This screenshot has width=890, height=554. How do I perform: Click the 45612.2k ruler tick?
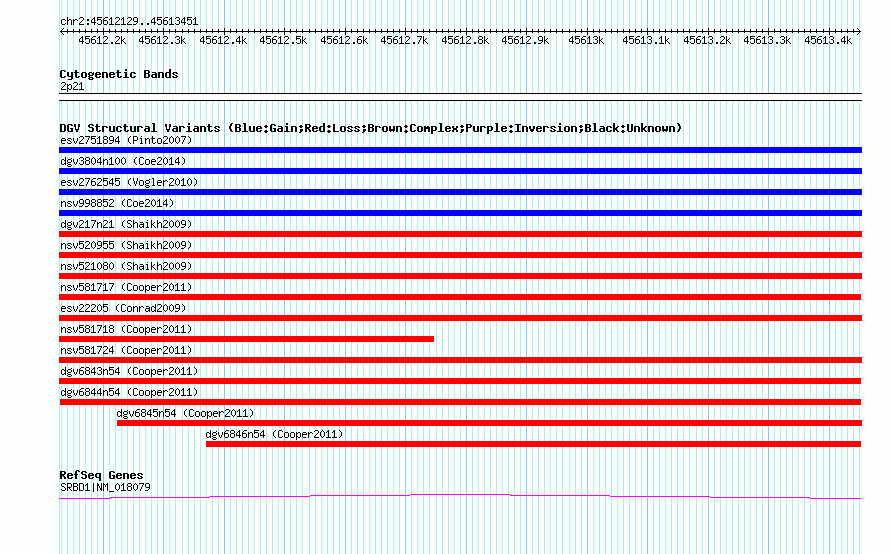pyautogui.click(x=102, y=40)
